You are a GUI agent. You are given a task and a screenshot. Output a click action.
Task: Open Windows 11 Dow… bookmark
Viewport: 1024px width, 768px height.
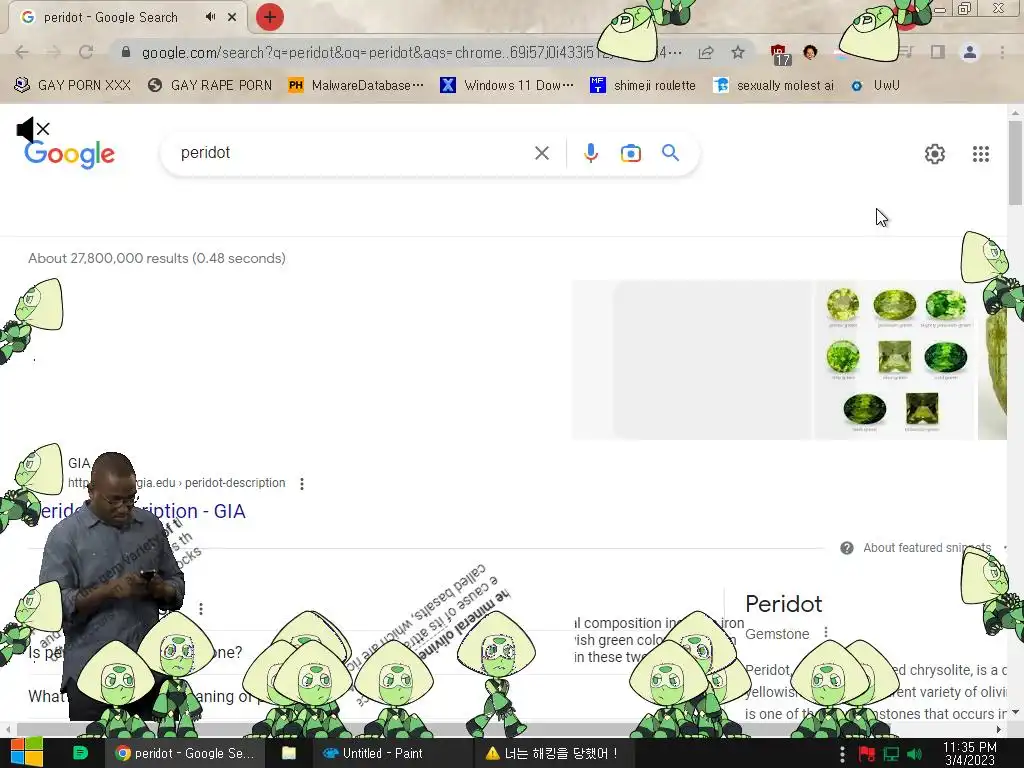tap(507, 85)
